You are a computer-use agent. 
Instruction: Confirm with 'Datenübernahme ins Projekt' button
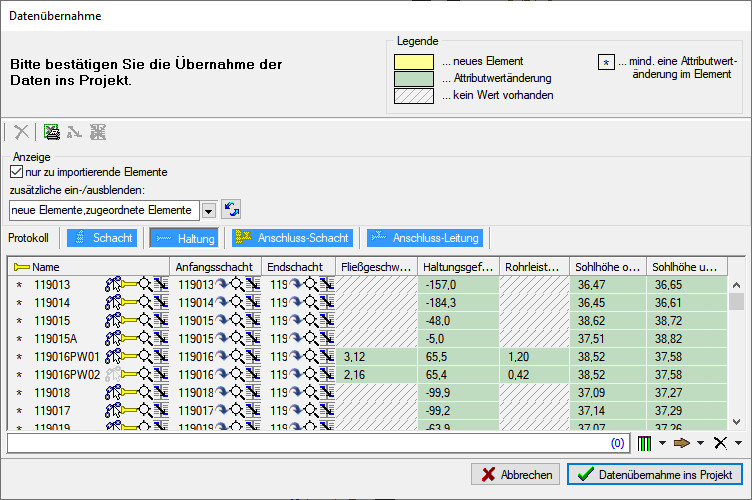click(x=655, y=475)
